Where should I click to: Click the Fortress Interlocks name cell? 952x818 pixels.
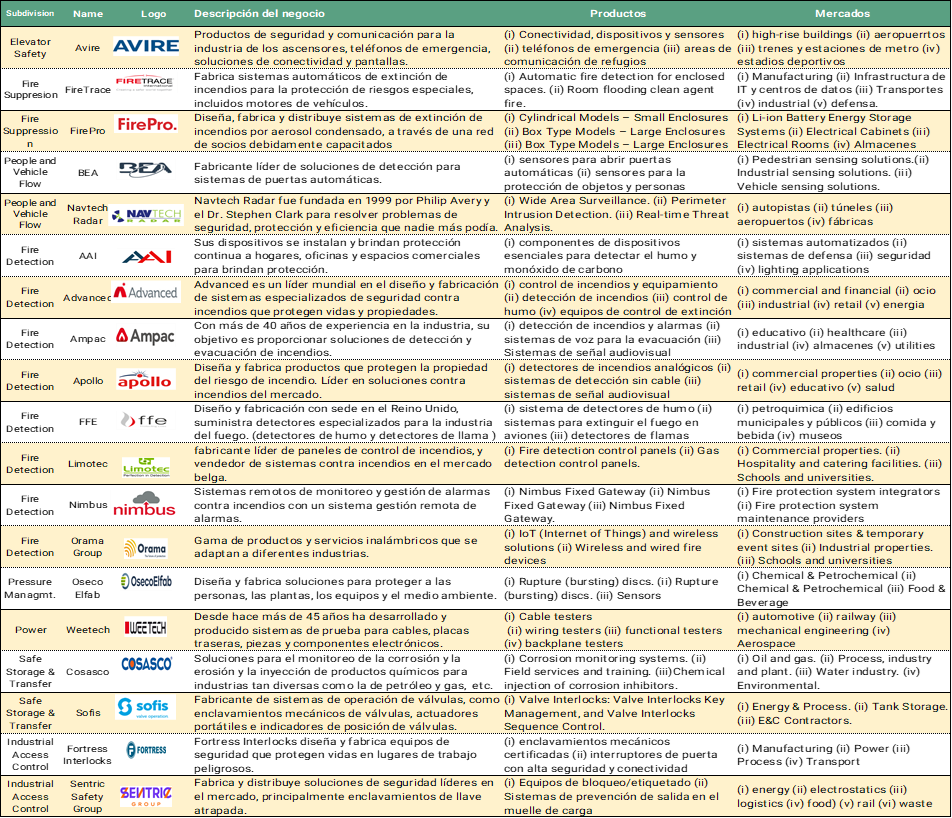coord(87,755)
